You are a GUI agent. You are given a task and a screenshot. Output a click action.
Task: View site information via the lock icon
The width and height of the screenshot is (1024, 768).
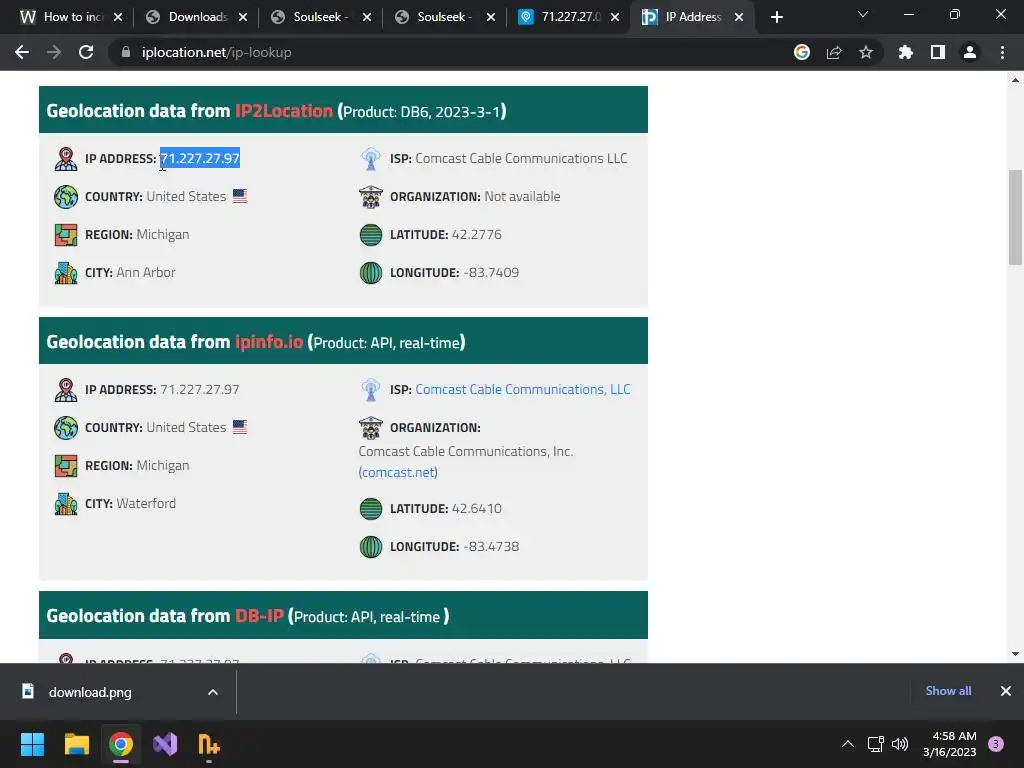click(x=126, y=52)
